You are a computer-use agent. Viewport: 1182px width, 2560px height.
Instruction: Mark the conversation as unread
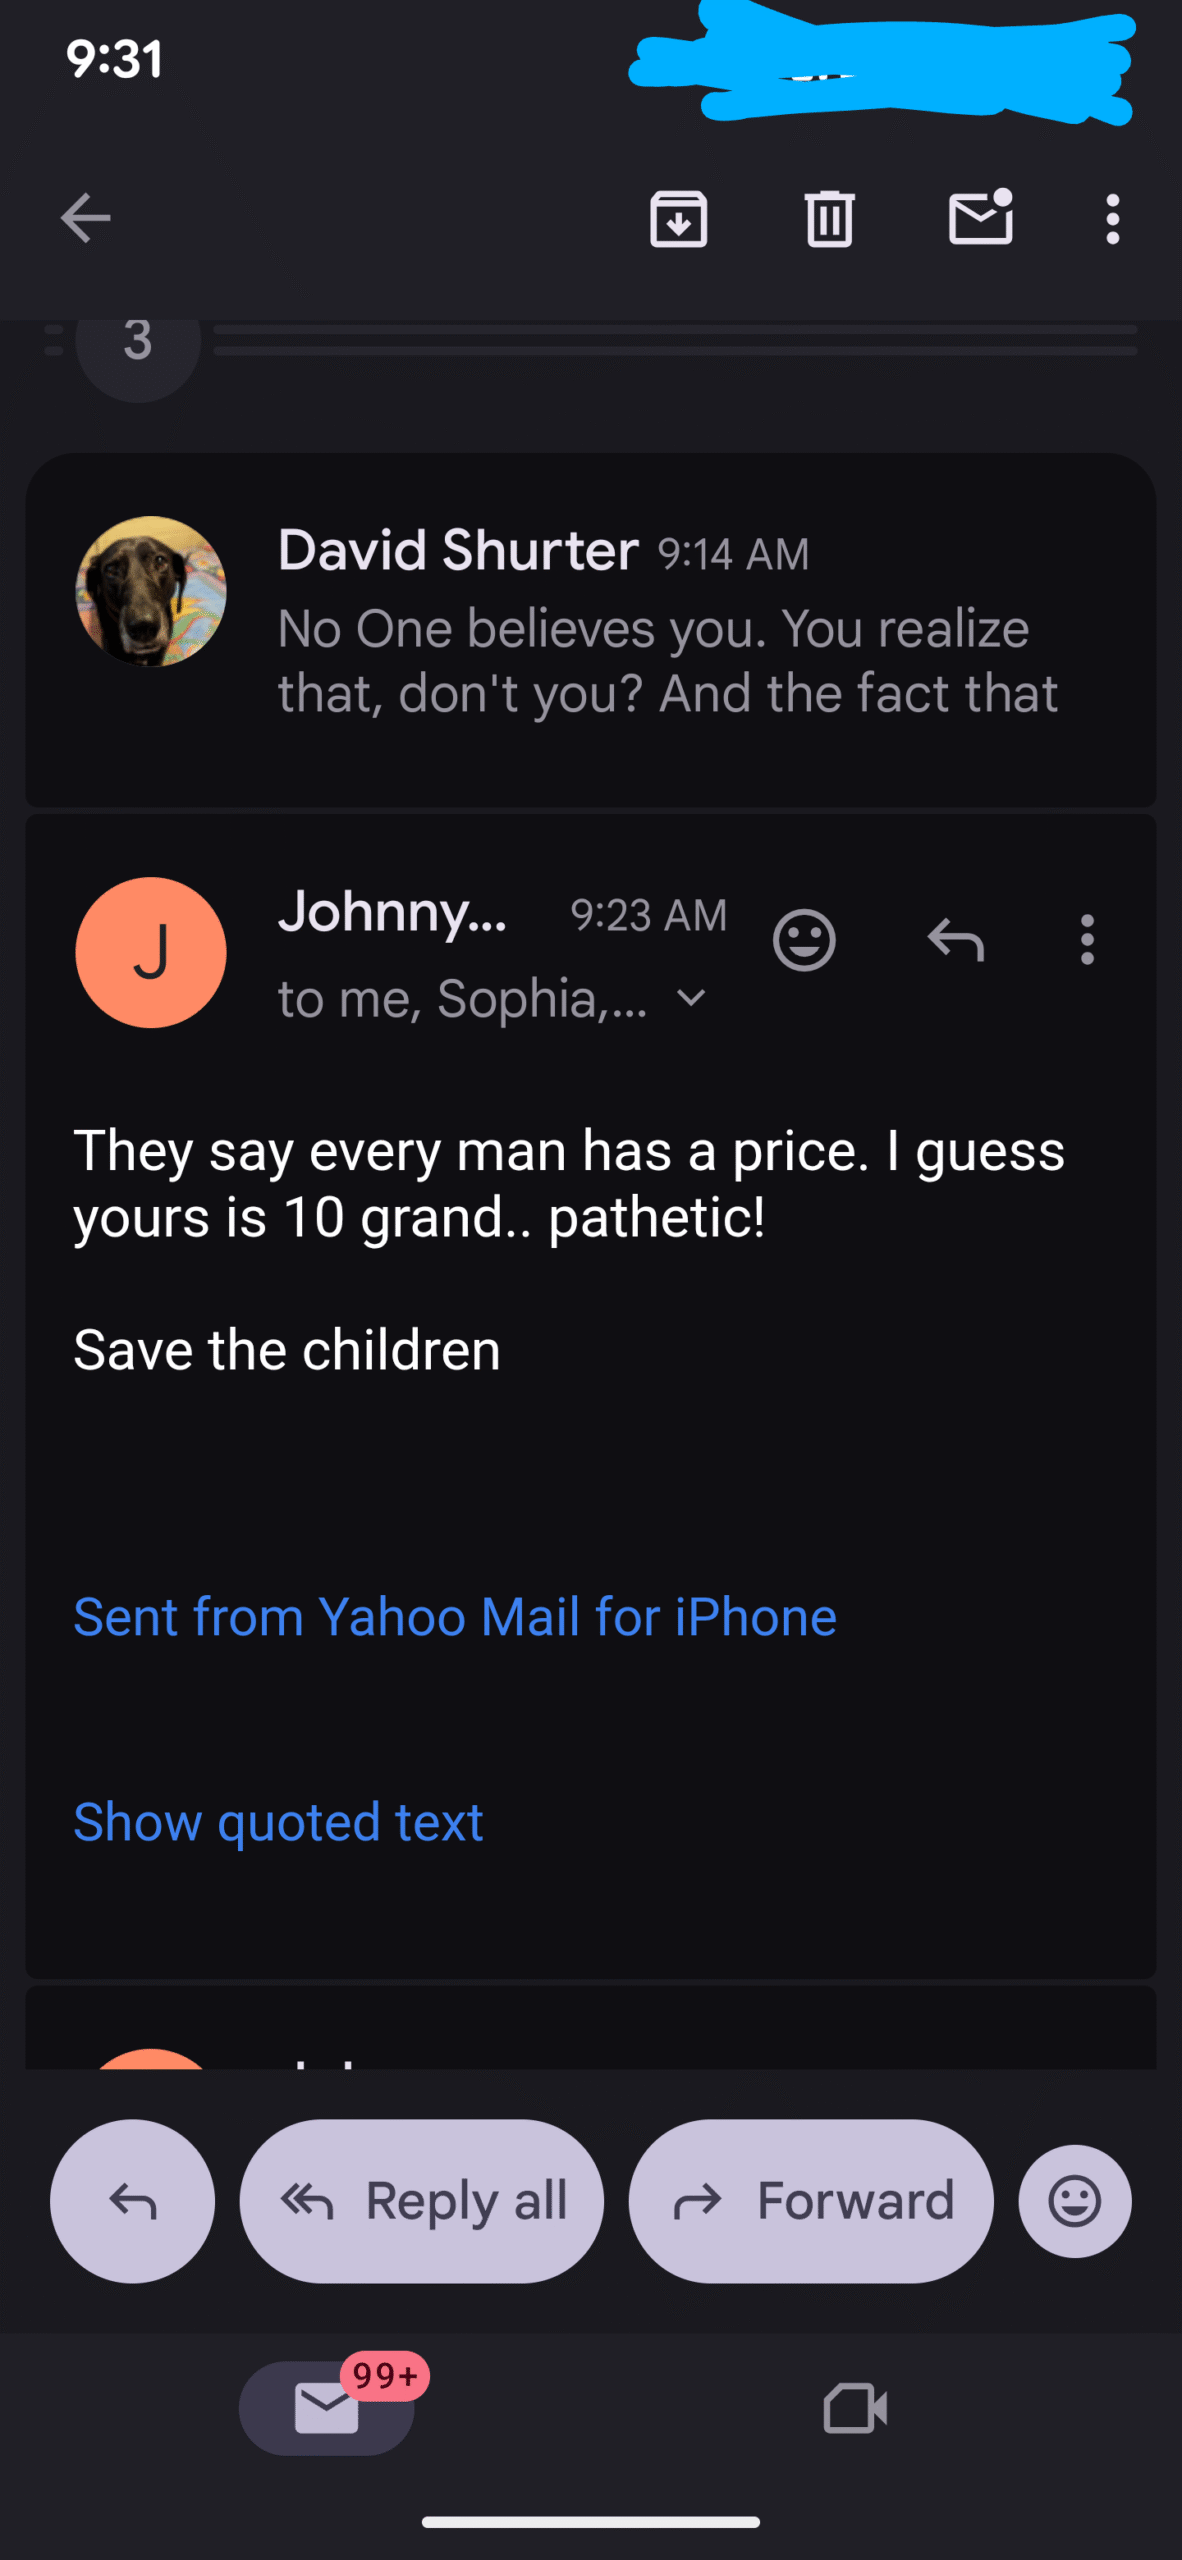pos(980,217)
